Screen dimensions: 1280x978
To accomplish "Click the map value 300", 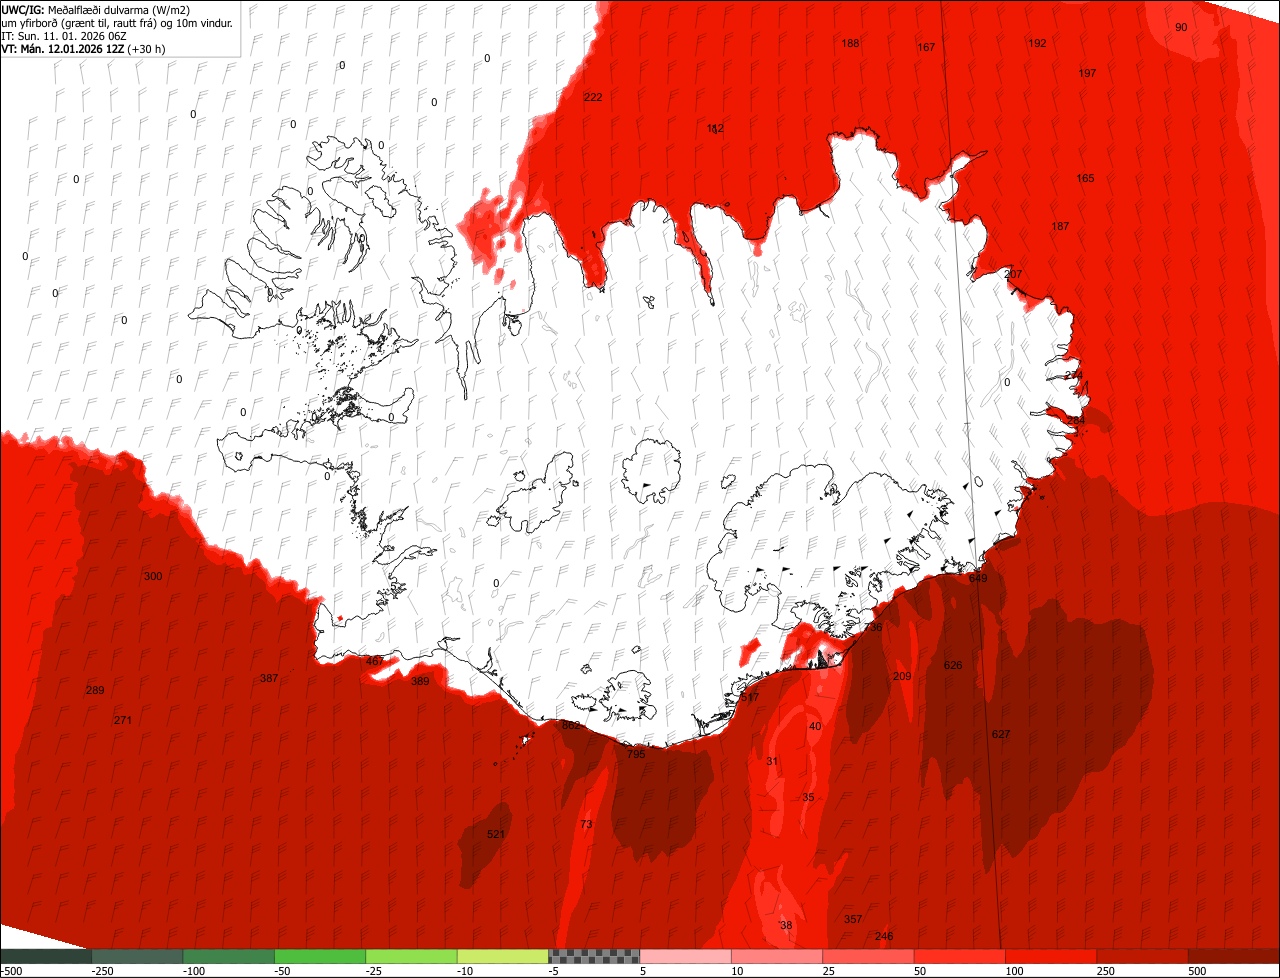I will click(153, 576).
